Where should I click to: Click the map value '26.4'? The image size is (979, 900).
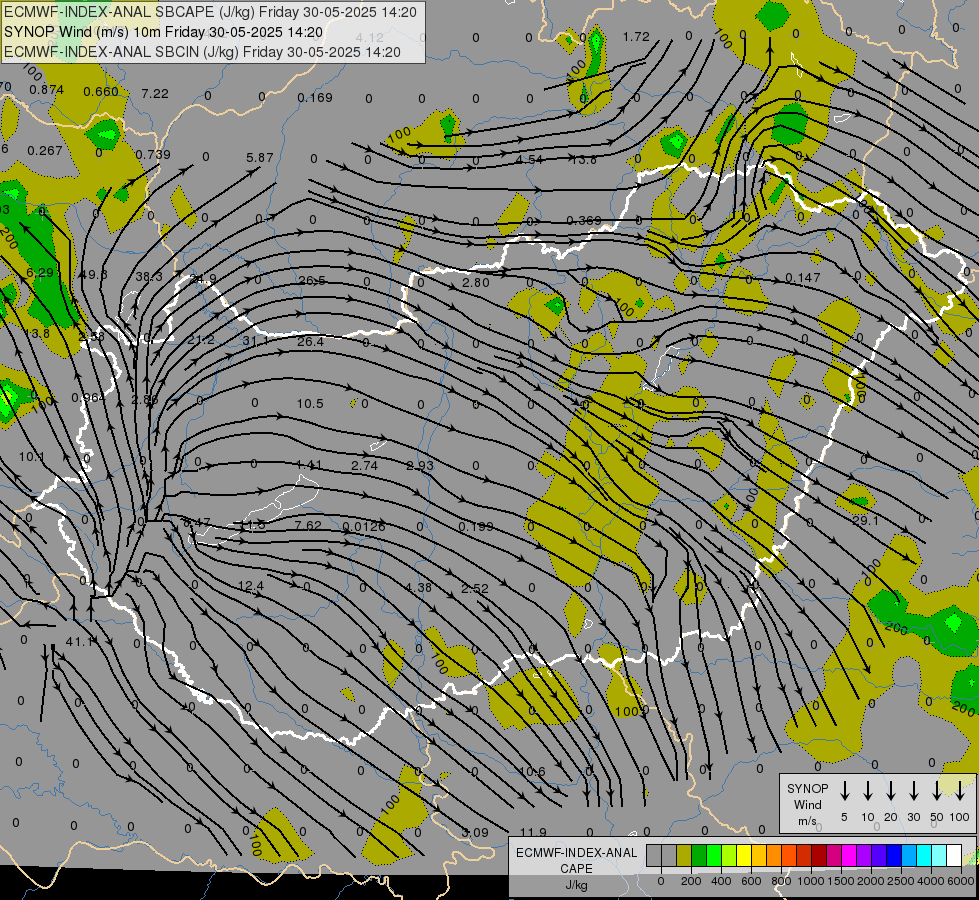pos(310,342)
